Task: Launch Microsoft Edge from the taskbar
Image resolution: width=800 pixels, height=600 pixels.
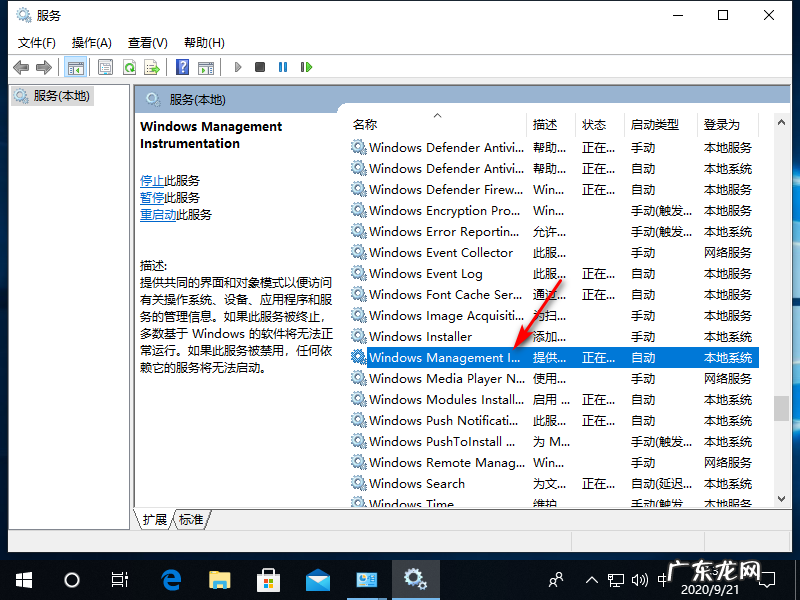Action: [x=170, y=578]
